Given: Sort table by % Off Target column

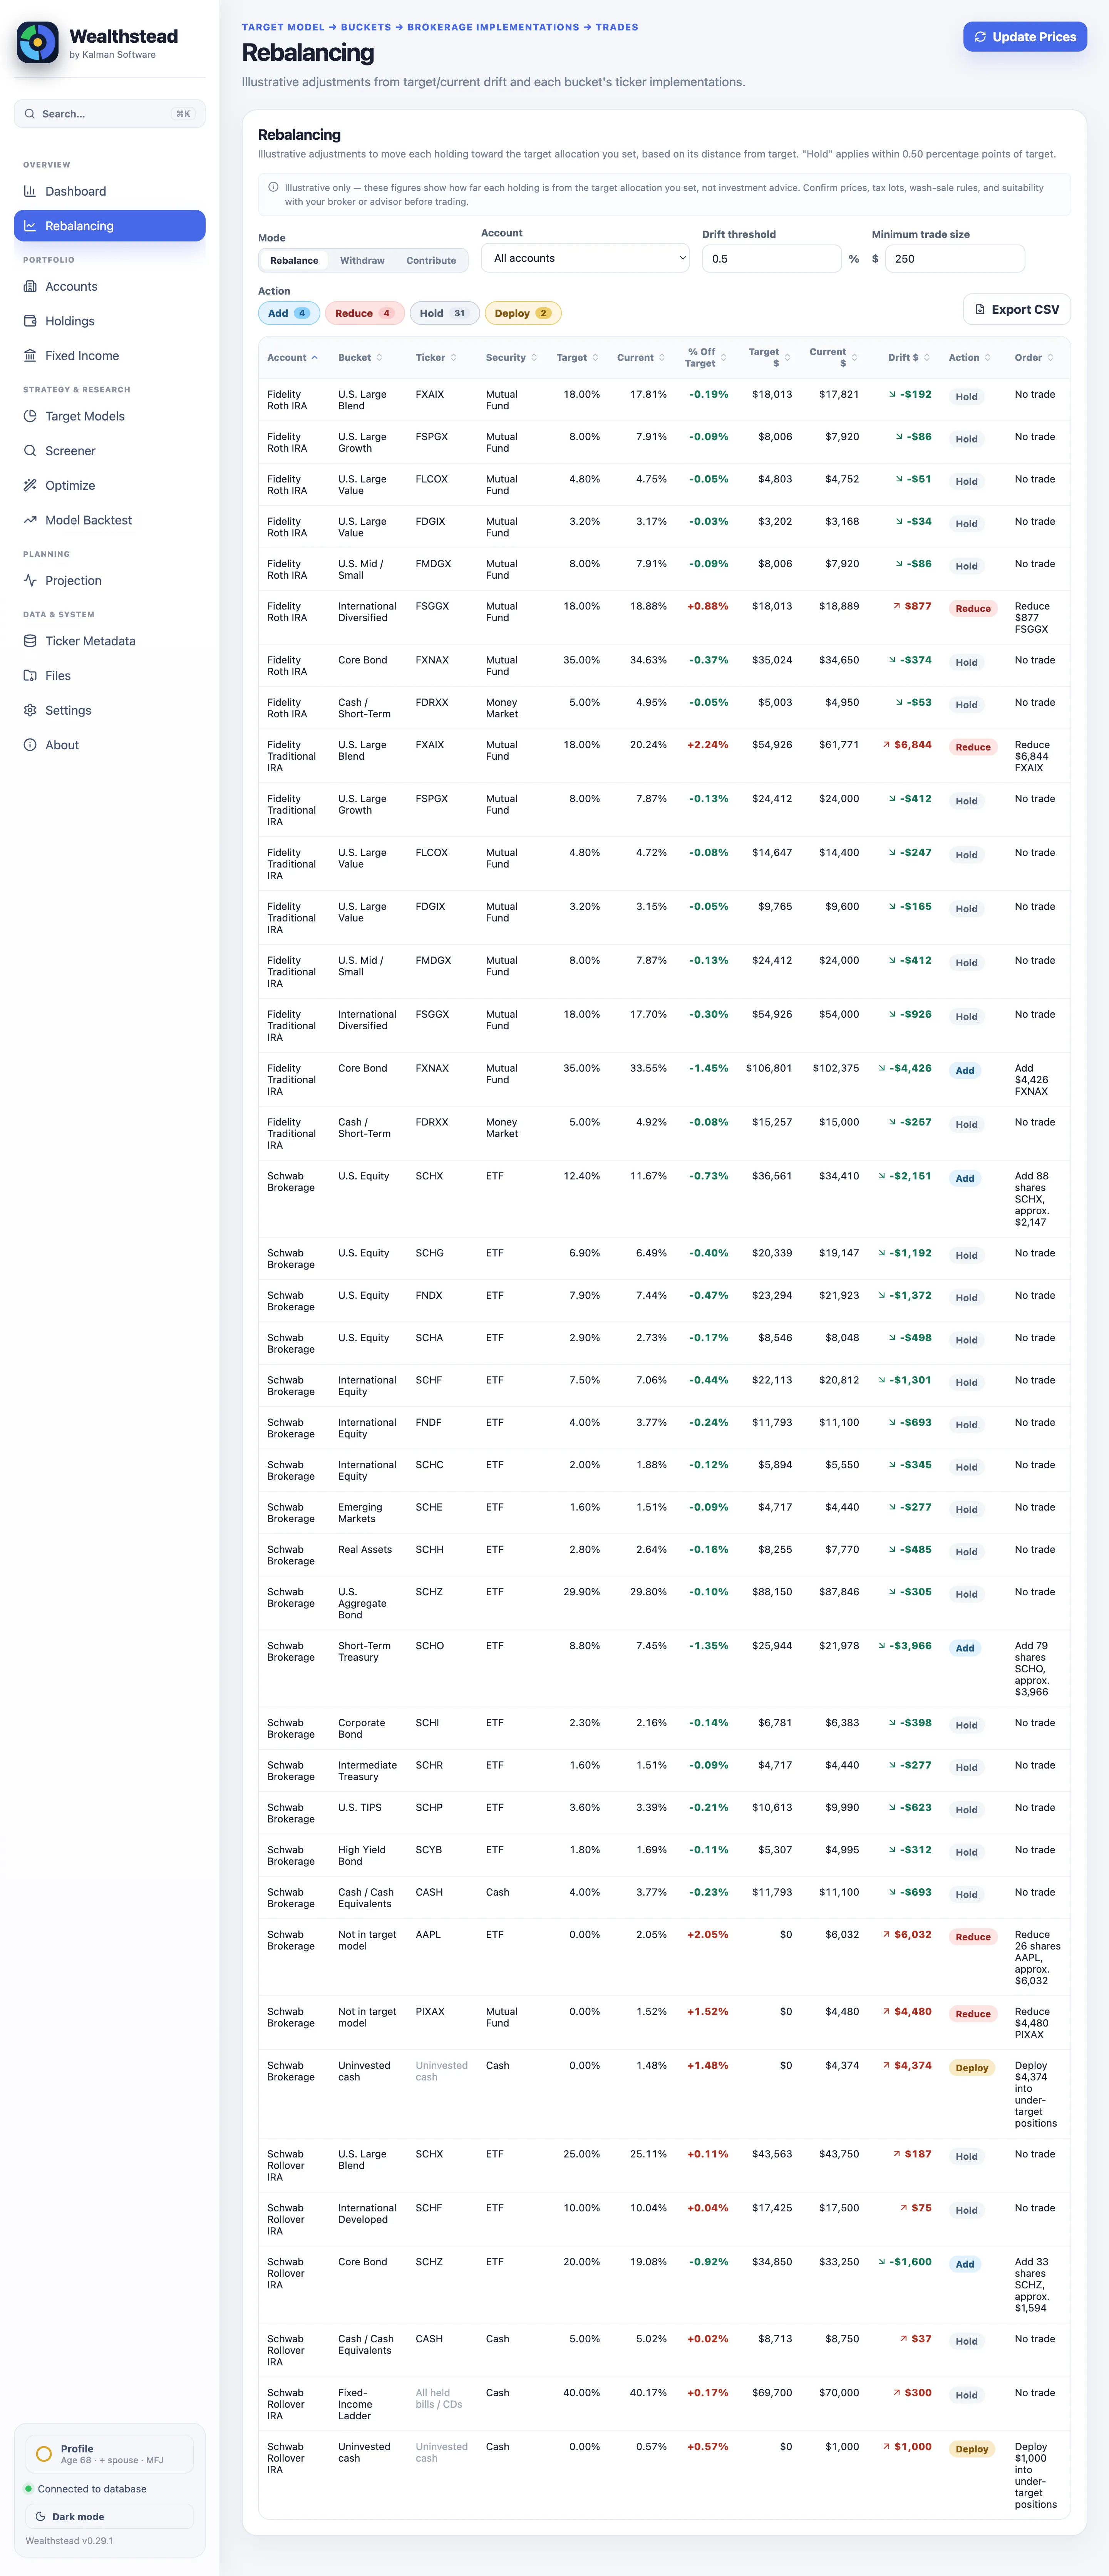Looking at the screenshot, I should tap(706, 358).
